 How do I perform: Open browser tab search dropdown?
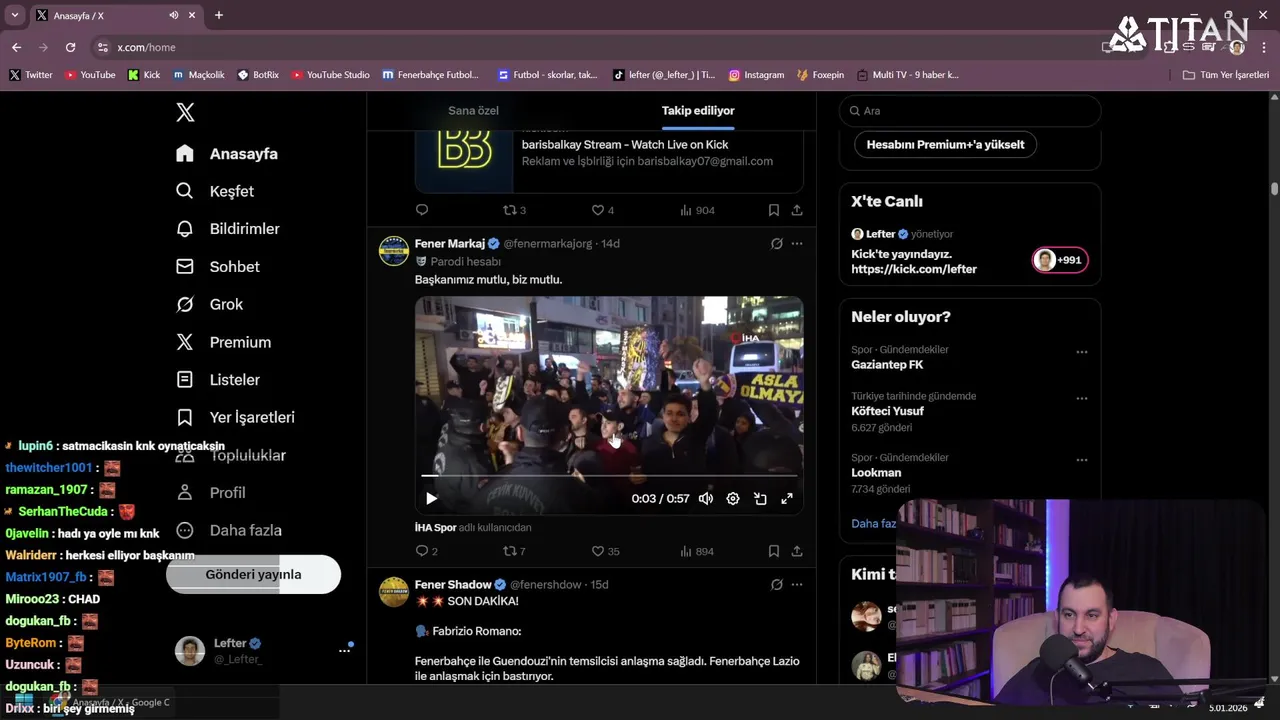click(x=14, y=15)
